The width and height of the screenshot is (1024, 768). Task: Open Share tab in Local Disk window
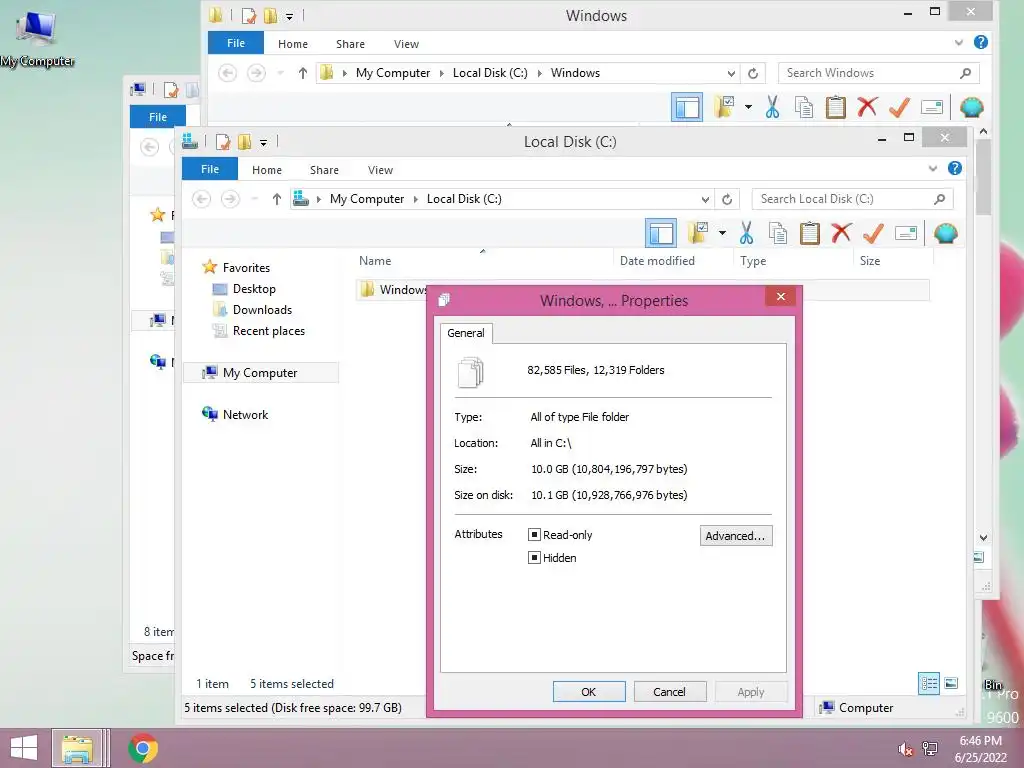325,170
